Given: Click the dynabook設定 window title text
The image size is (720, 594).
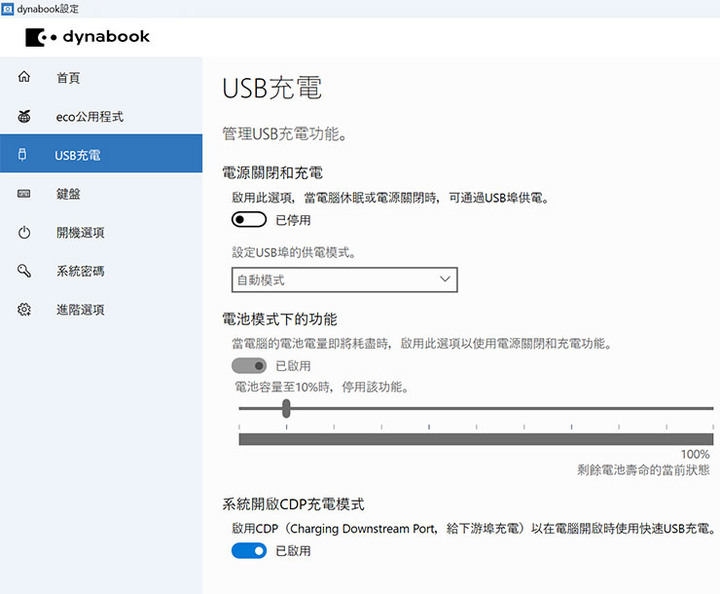Looking at the screenshot, I should tap(48, 9).
